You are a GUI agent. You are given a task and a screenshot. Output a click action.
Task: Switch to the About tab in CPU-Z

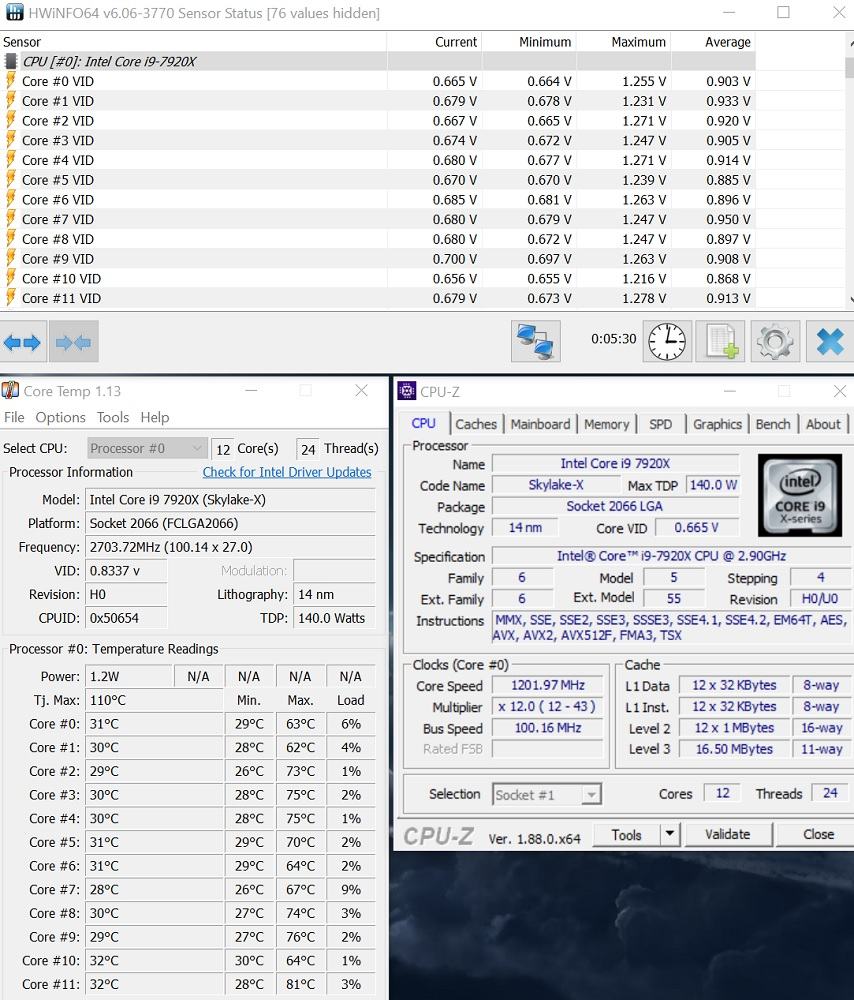click(x=823, y=424)
